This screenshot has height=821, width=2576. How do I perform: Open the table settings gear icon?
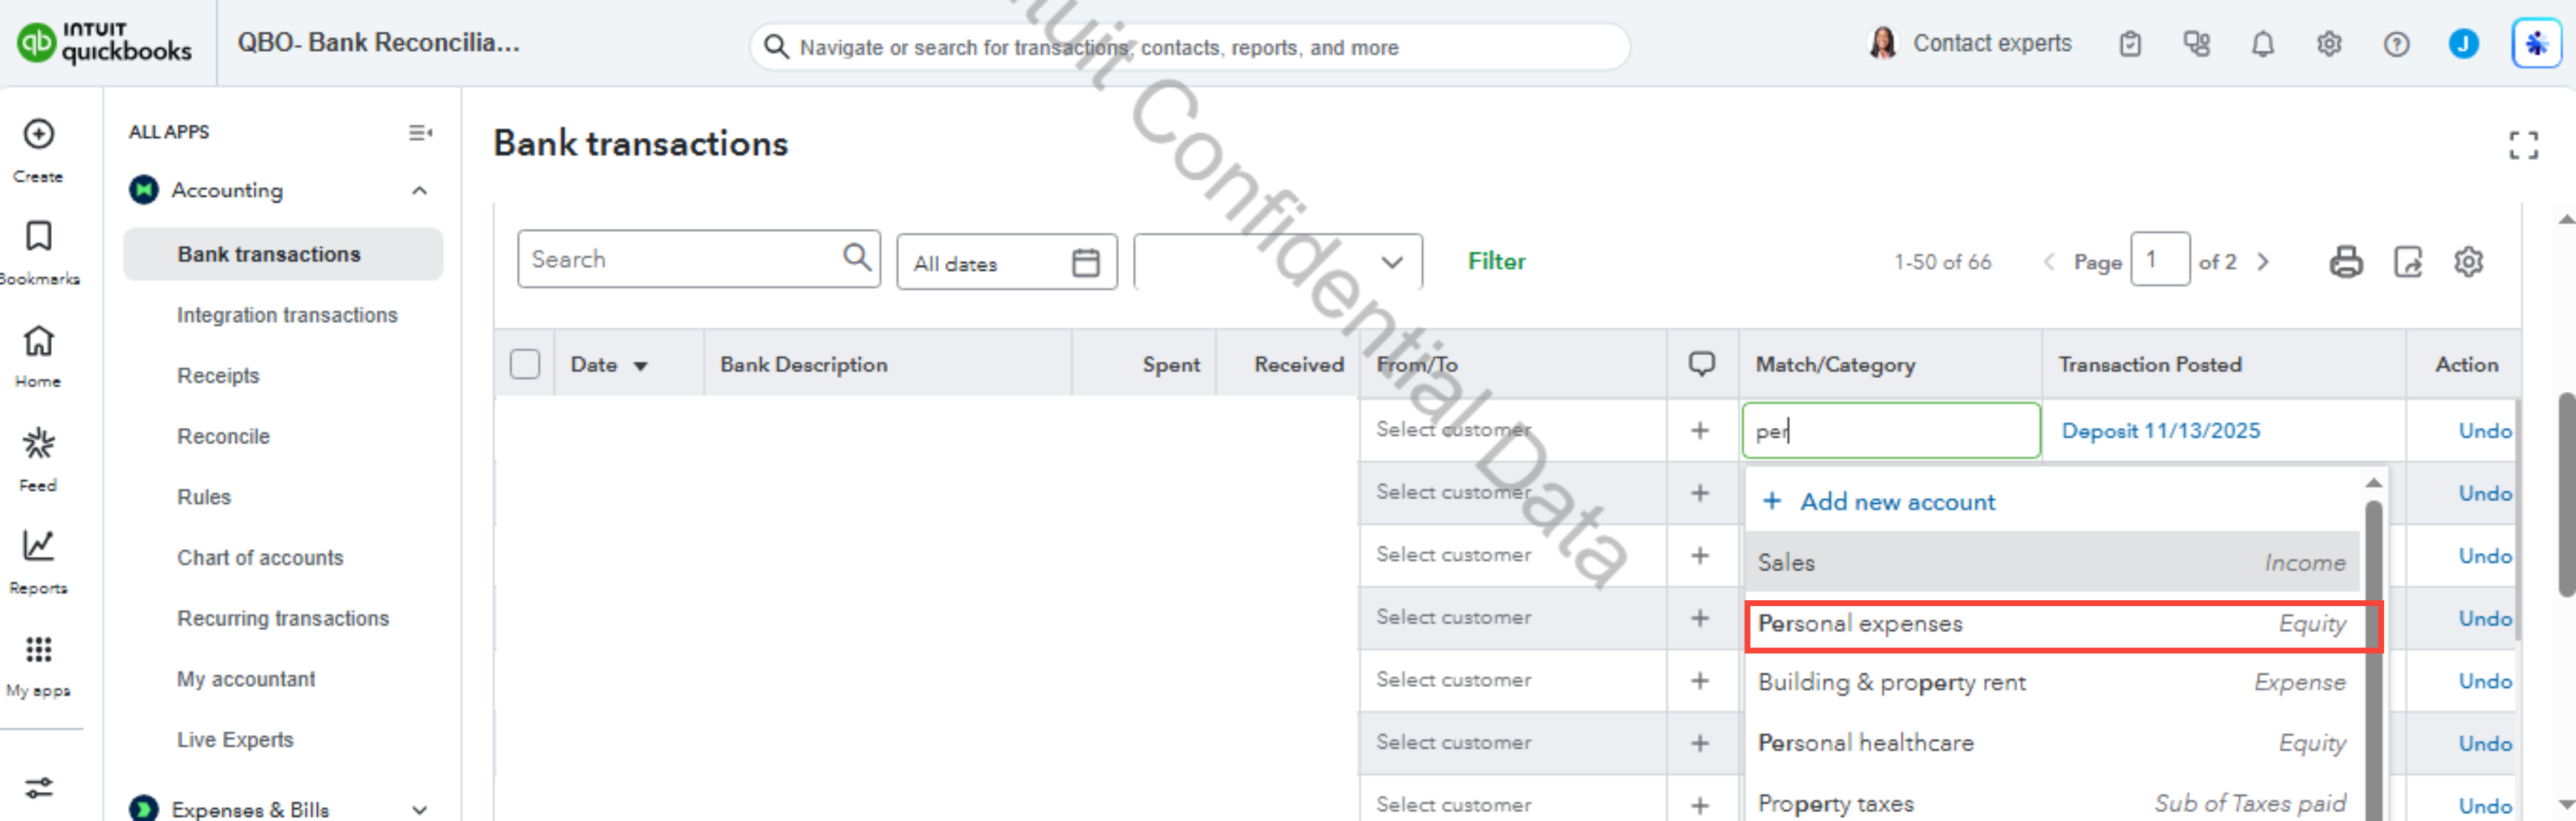tap(2468, 262)
